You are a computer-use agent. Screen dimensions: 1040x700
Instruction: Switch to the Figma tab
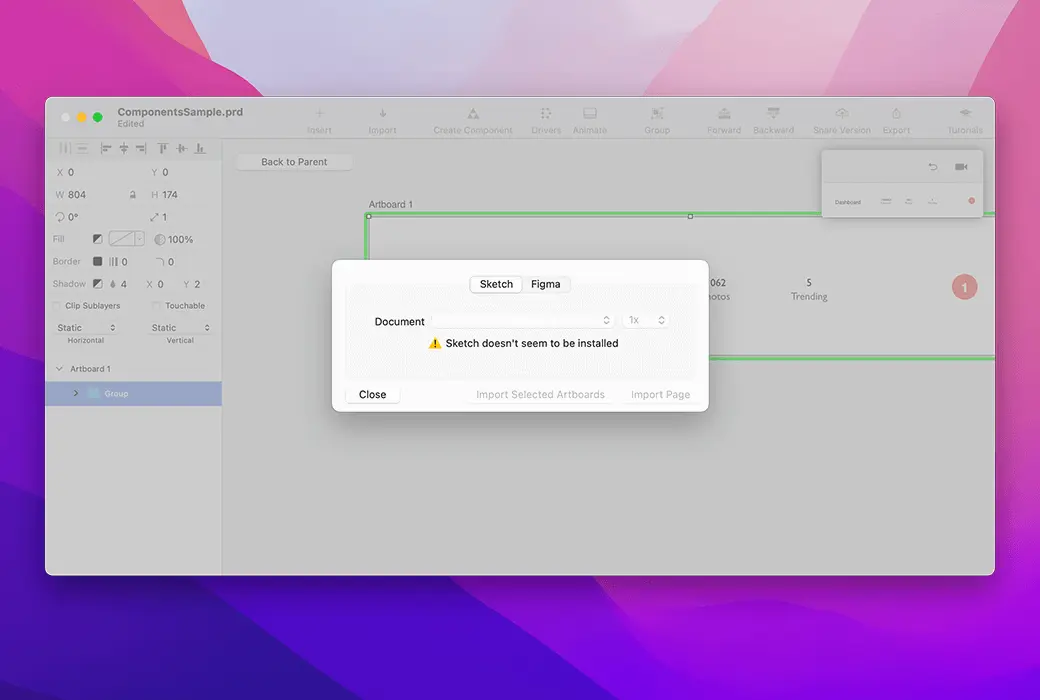coord(545,284)
